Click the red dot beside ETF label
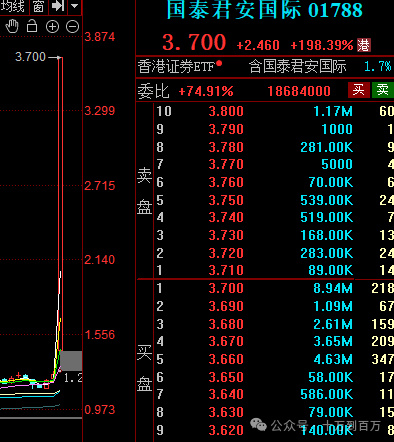Viewport: 394px width, 442px height. pyautogui.click(x=219, y=63)
